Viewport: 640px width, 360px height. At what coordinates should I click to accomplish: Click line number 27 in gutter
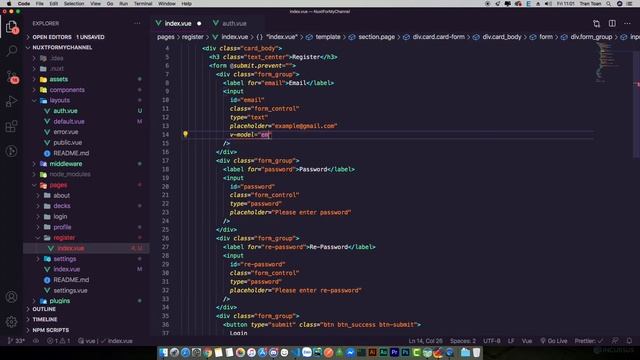point(165,247)
